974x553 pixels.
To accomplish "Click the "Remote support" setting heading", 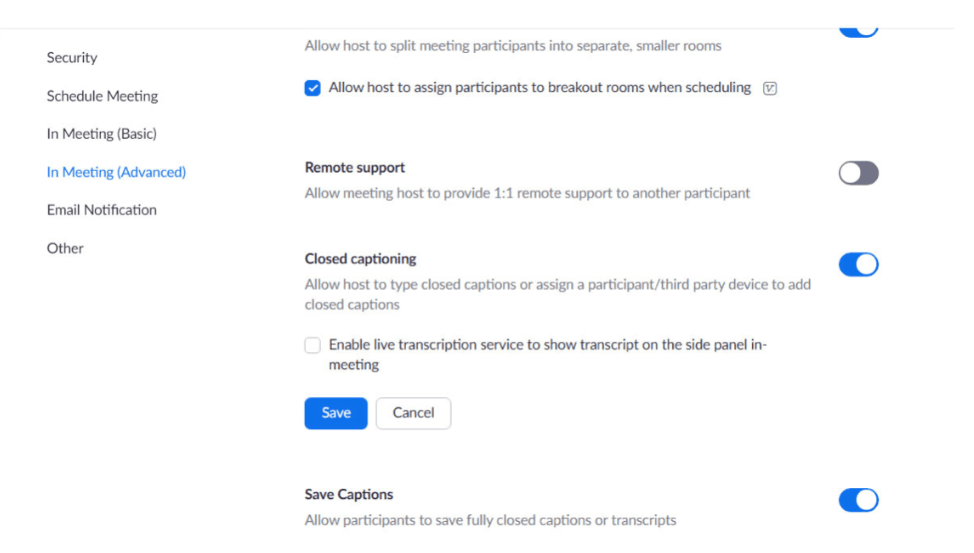I will click(x=355, y=168).
